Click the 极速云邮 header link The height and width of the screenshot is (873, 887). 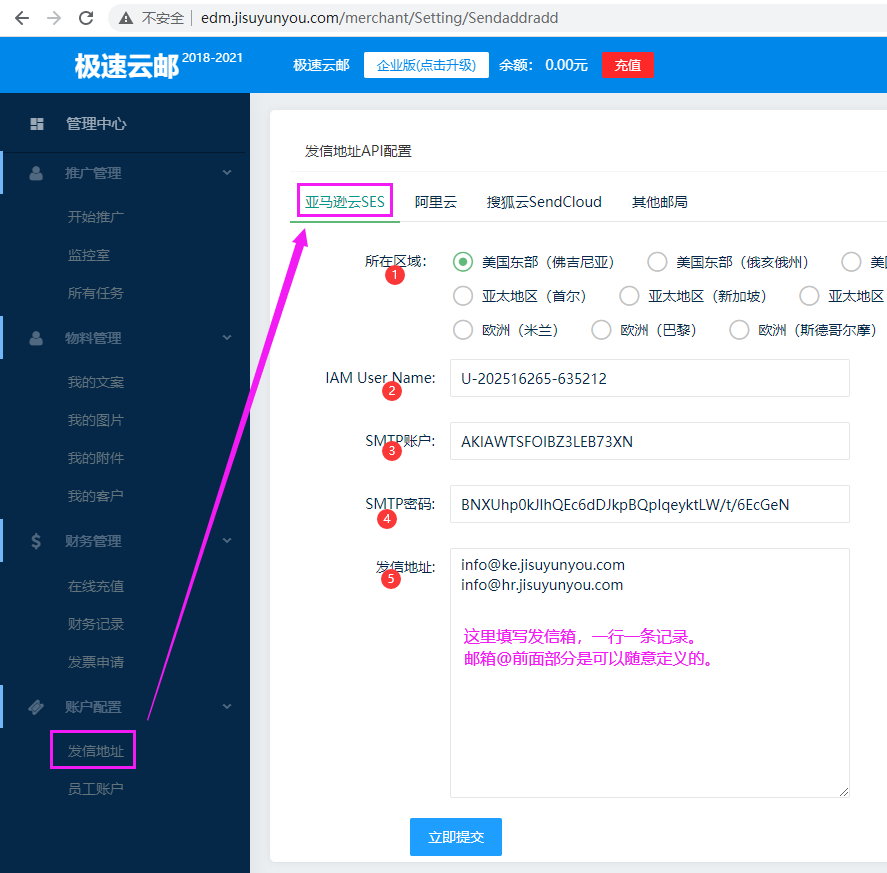(x=321, y=65)
